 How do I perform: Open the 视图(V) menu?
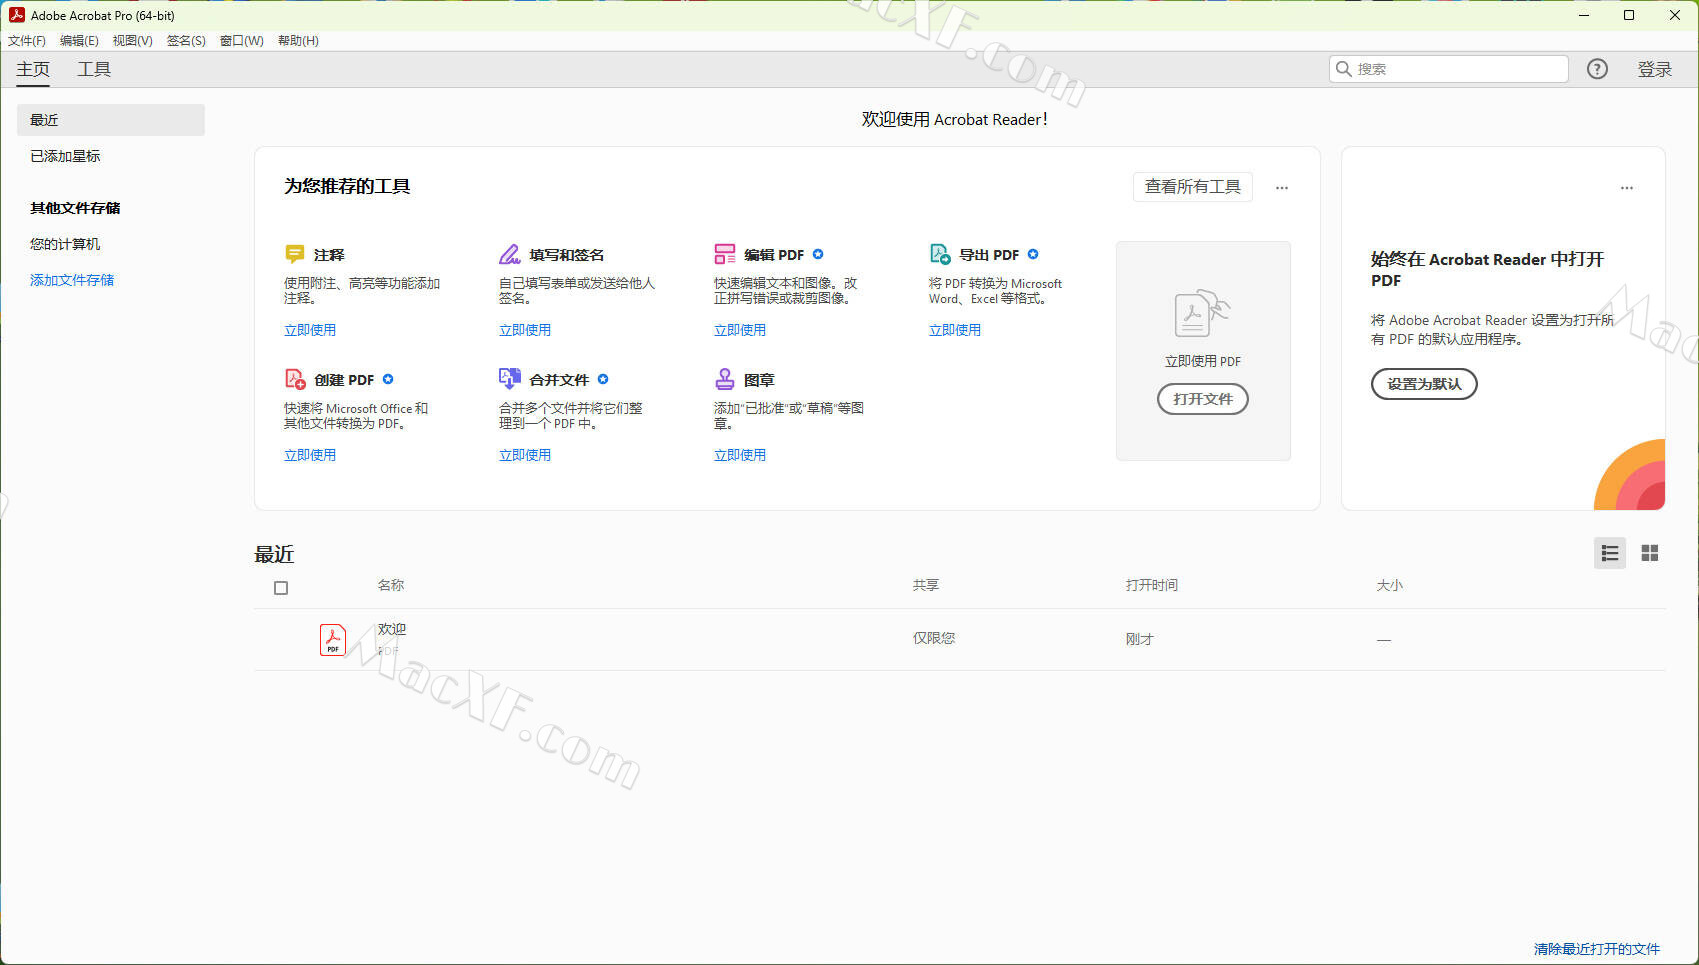pos(132,41)
